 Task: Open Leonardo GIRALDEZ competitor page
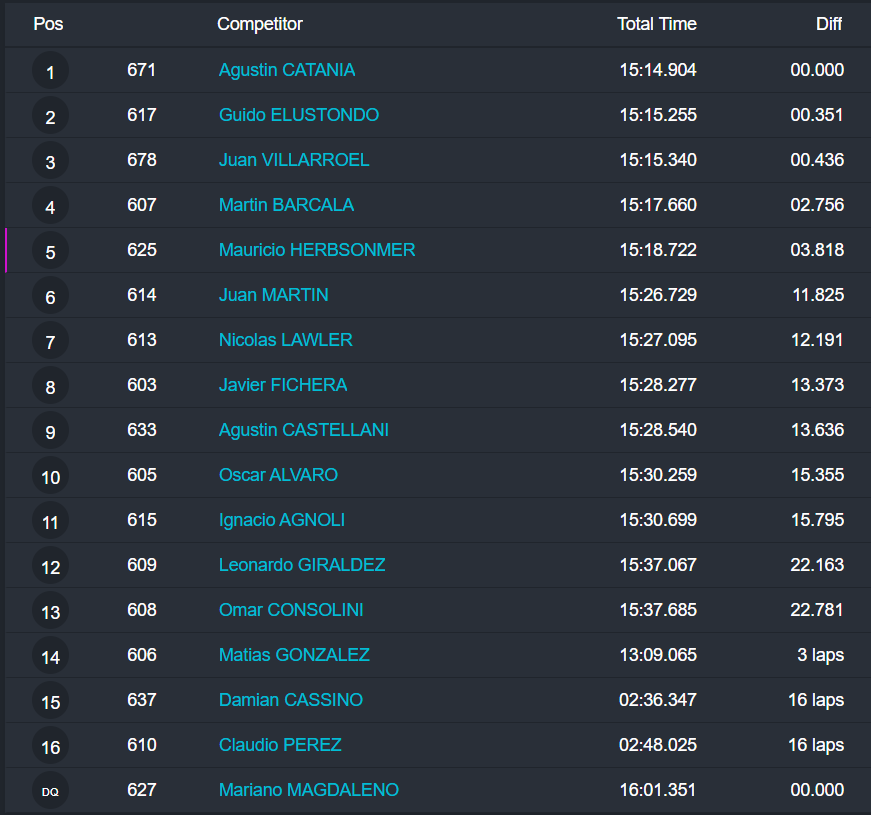302,565
